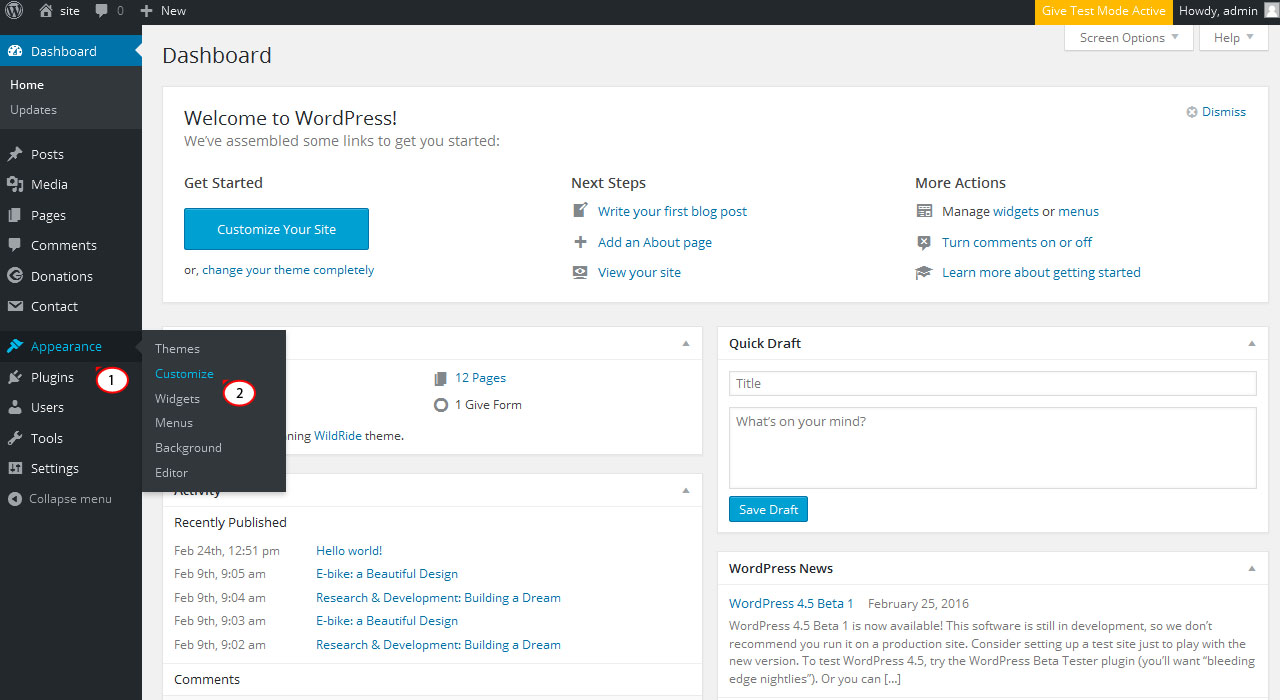Click the Comments speech bubble sidebar icon
The width and height of the screenshot is (1280, 700).
pyautogui.click(x=15, y=245)
